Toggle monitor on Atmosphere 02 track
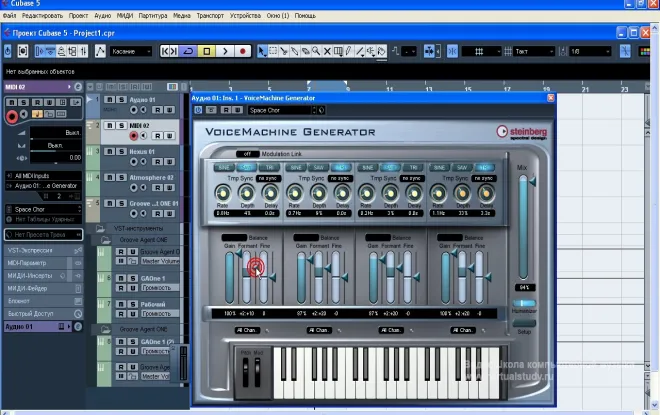The width and height of the screenshot is (660, 415). pos(144,187)
